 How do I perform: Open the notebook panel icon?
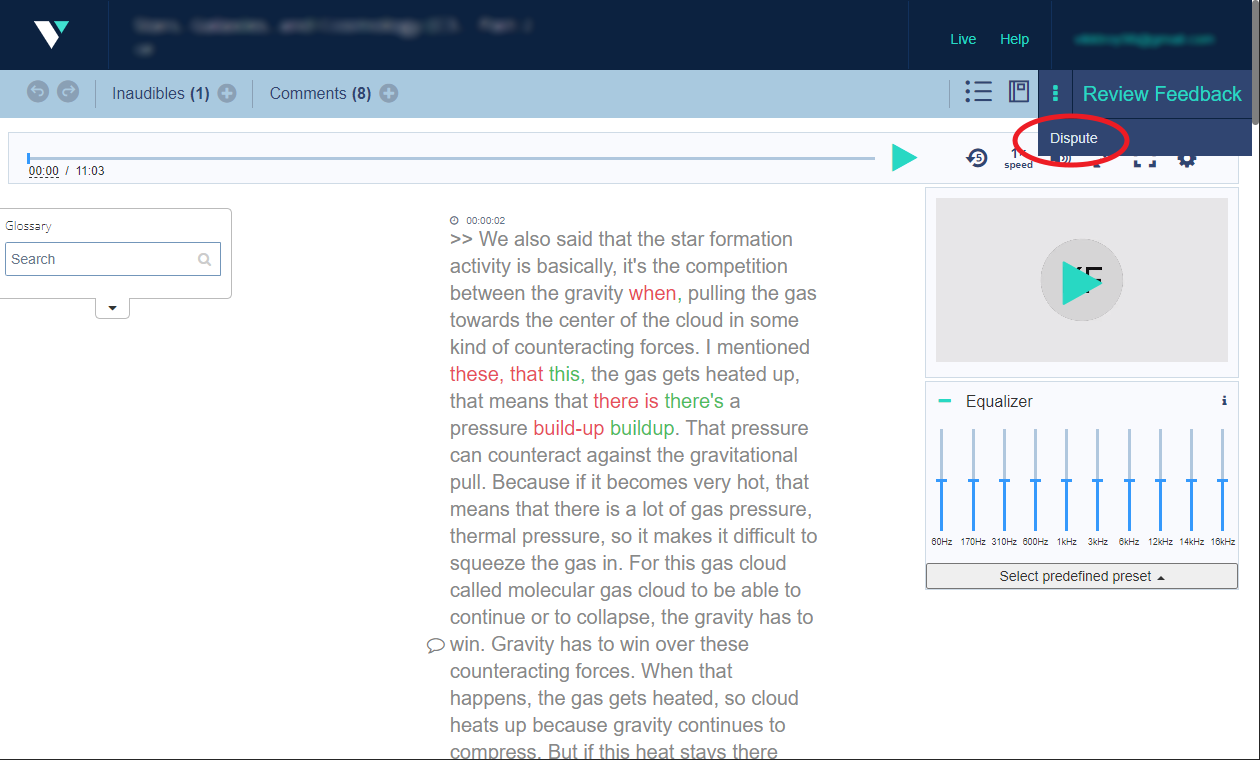(x=1019, y=92)
